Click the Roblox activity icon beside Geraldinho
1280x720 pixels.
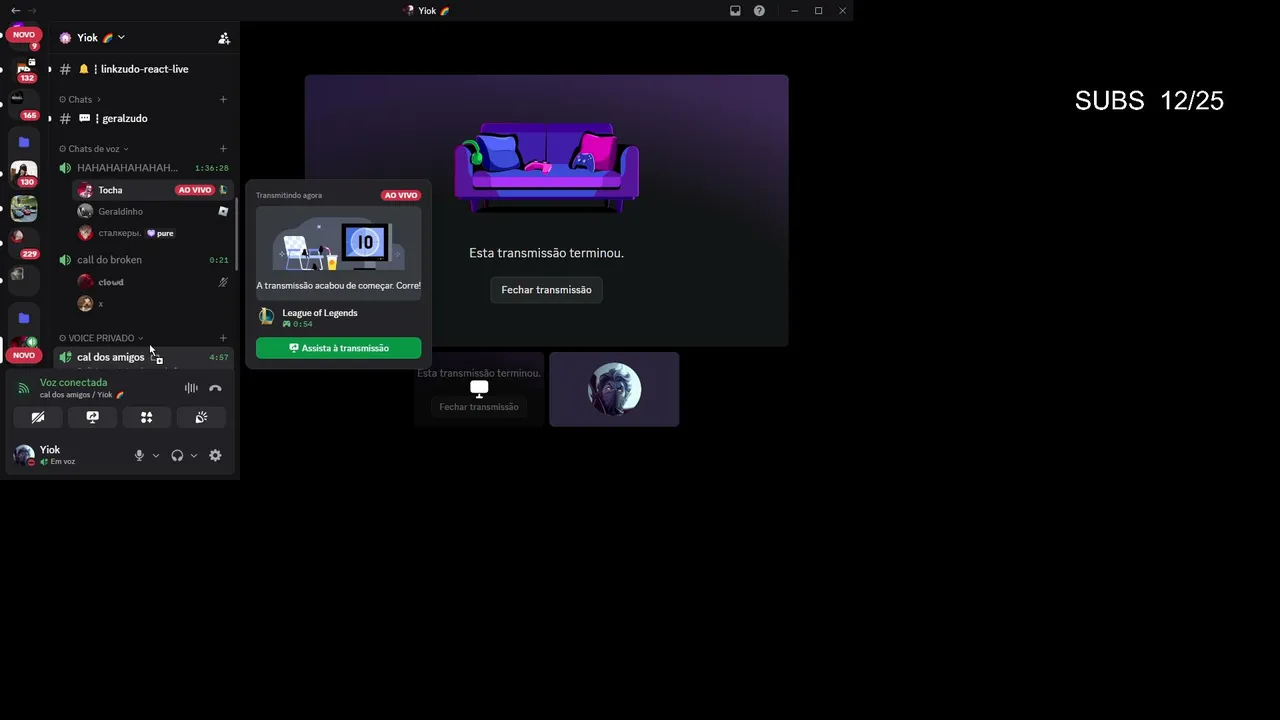(223, 212)
